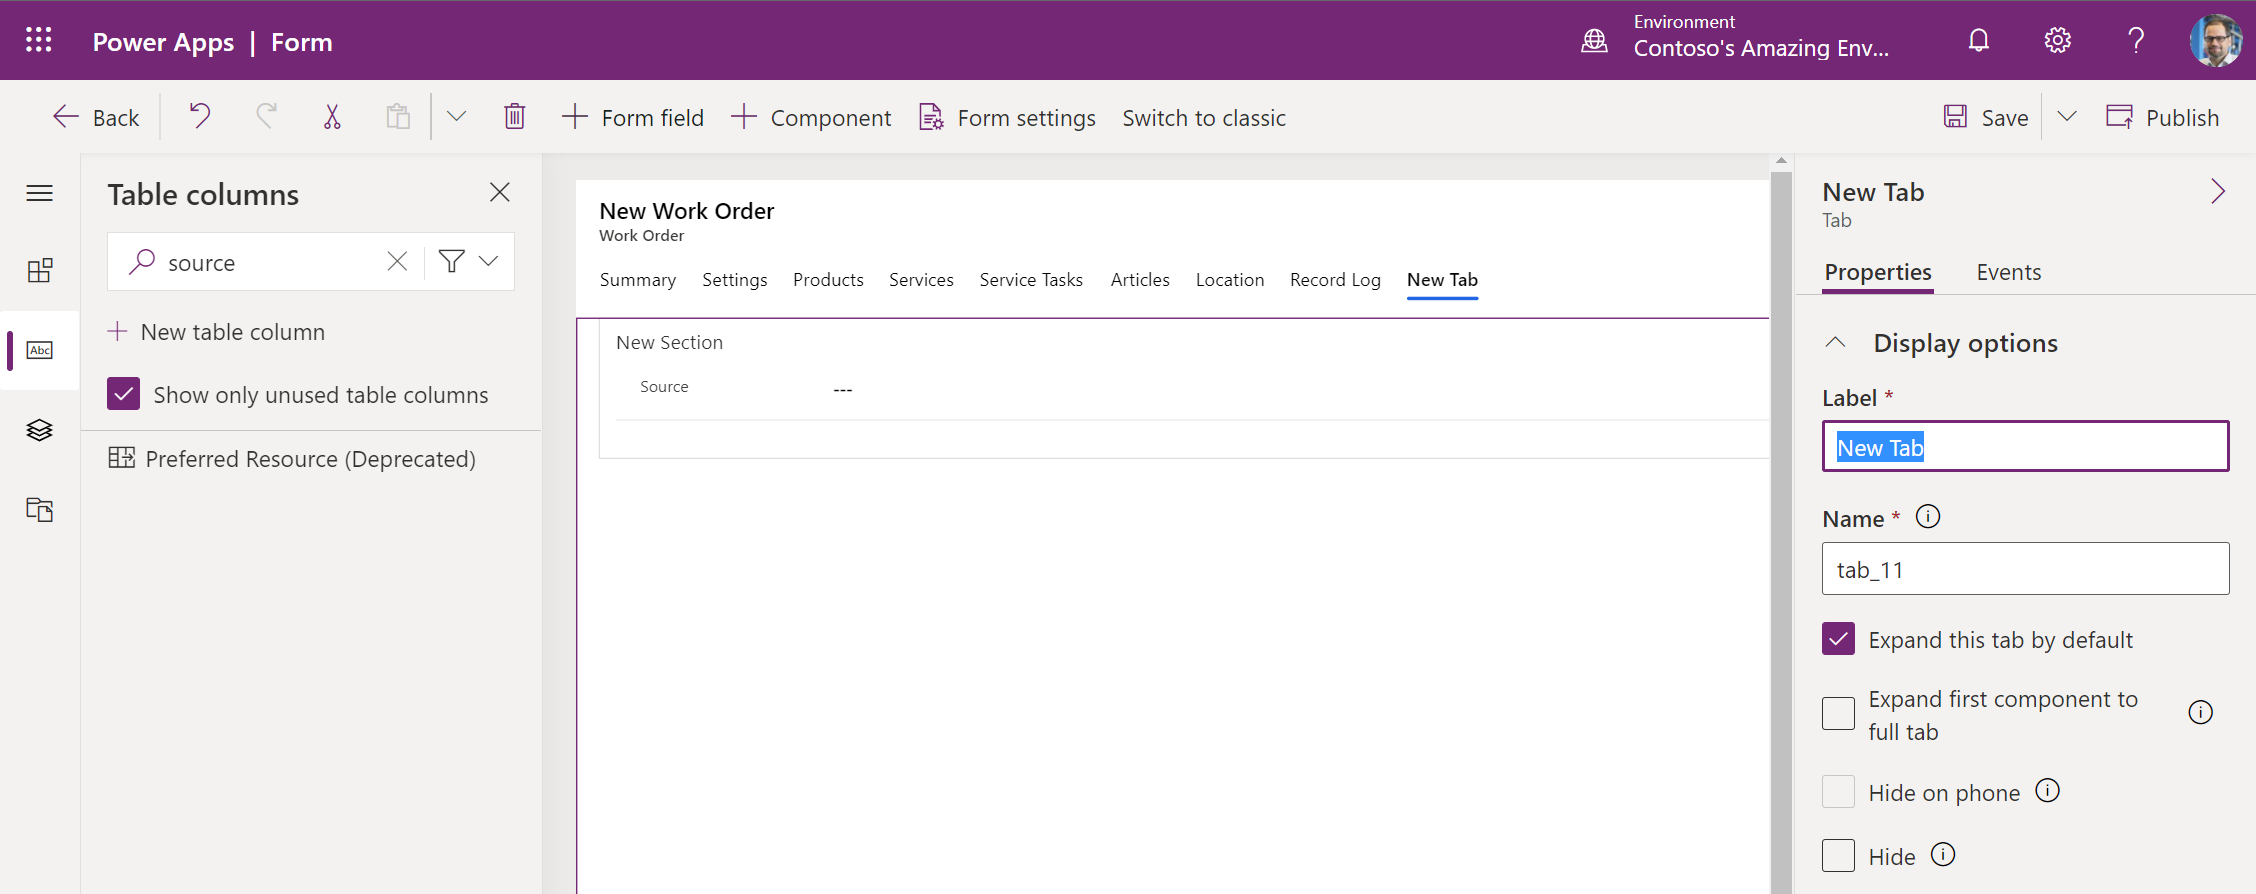This screenshot has width=2256, height=894.
Task: Switch to the Articles tab
Action: (x=1140, y=280)
